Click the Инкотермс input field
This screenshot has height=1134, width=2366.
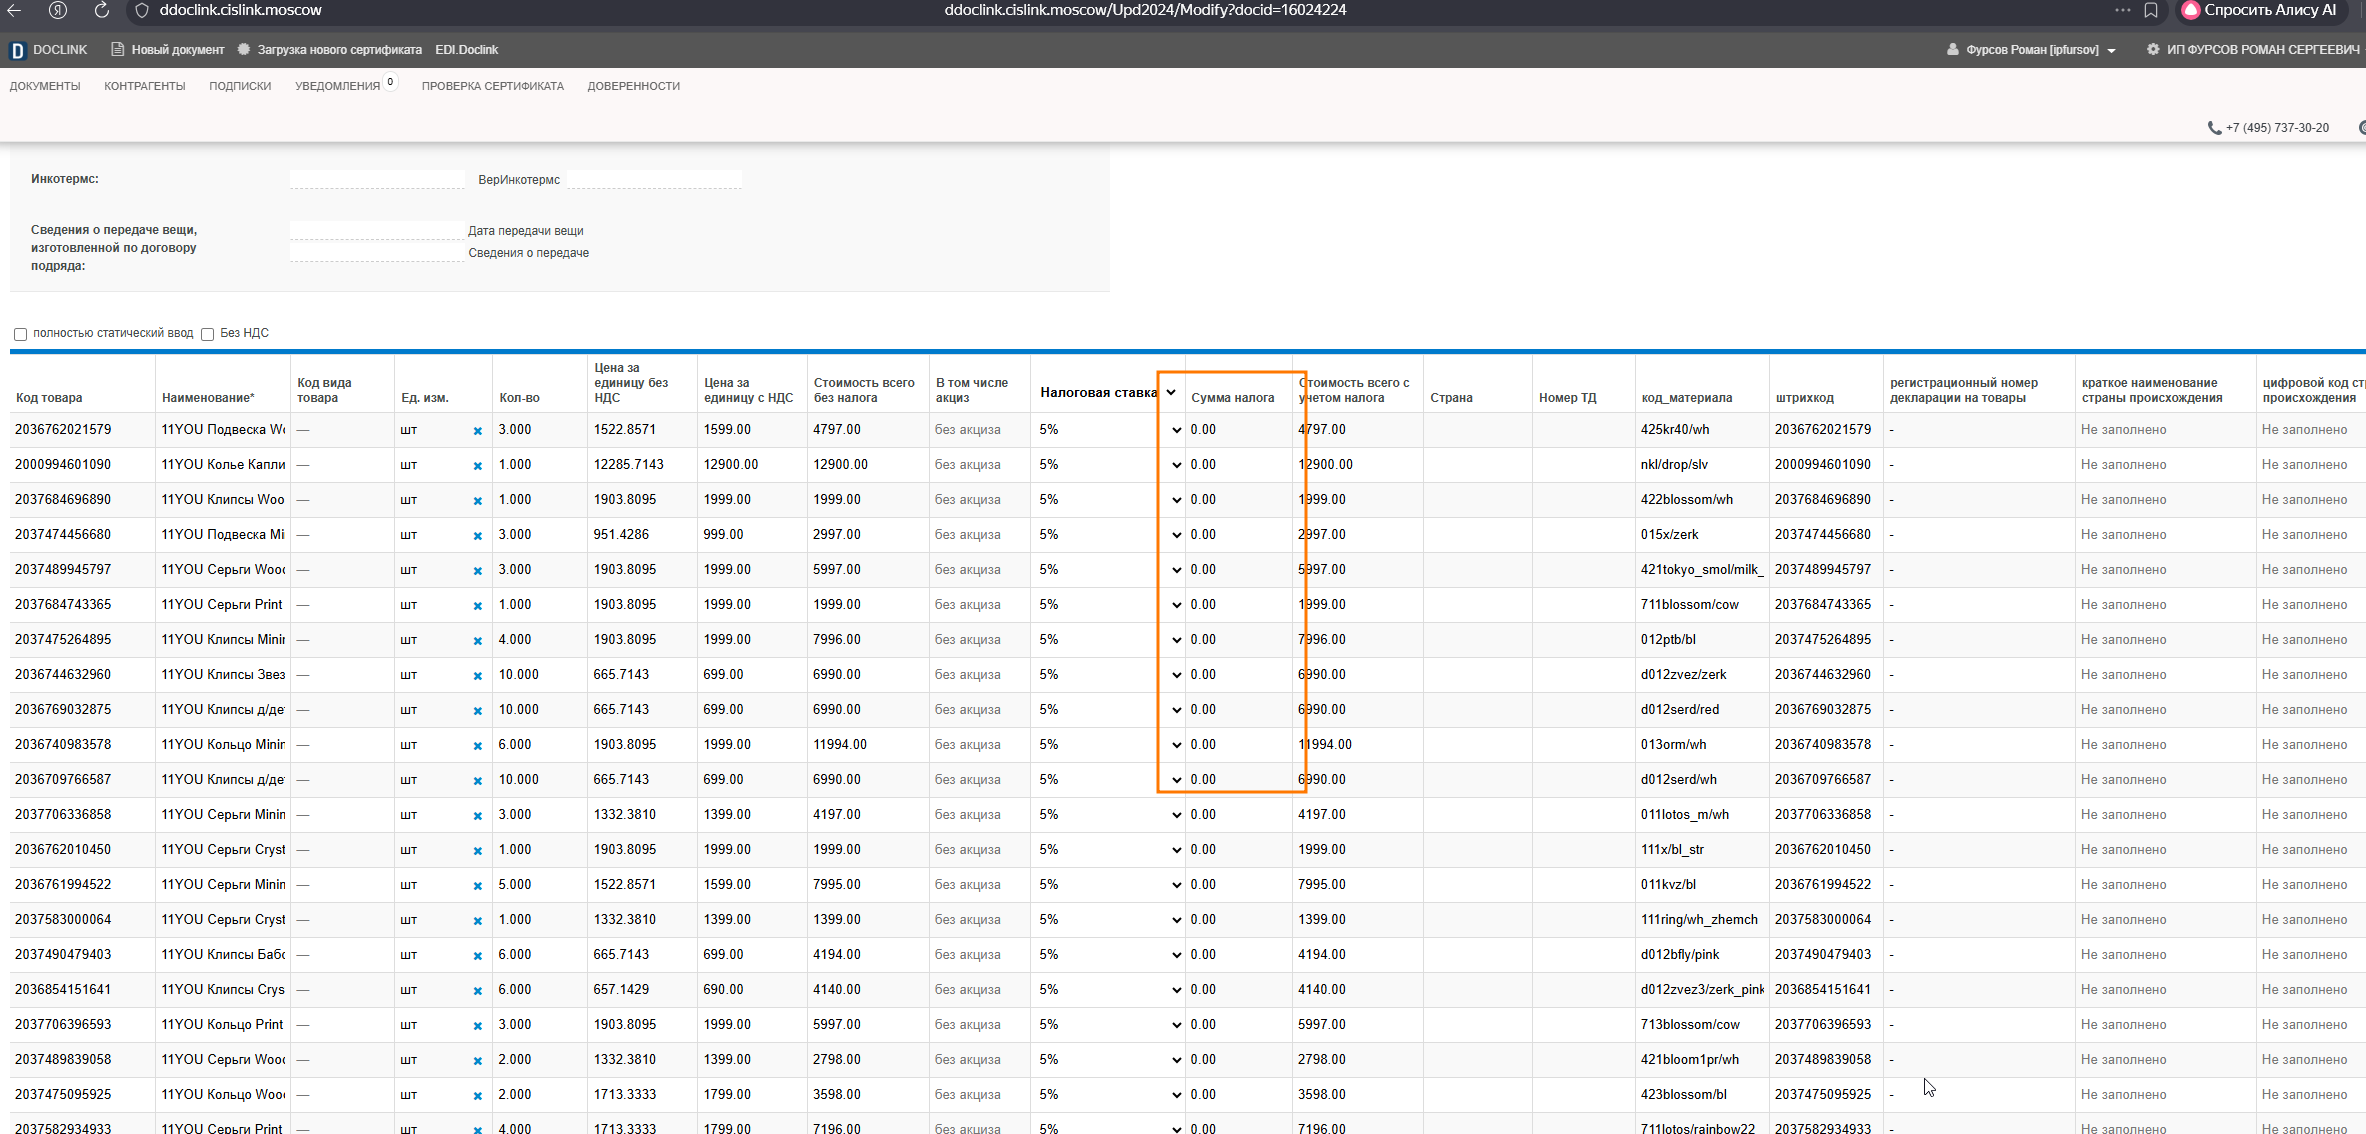(x=376, y=179)
